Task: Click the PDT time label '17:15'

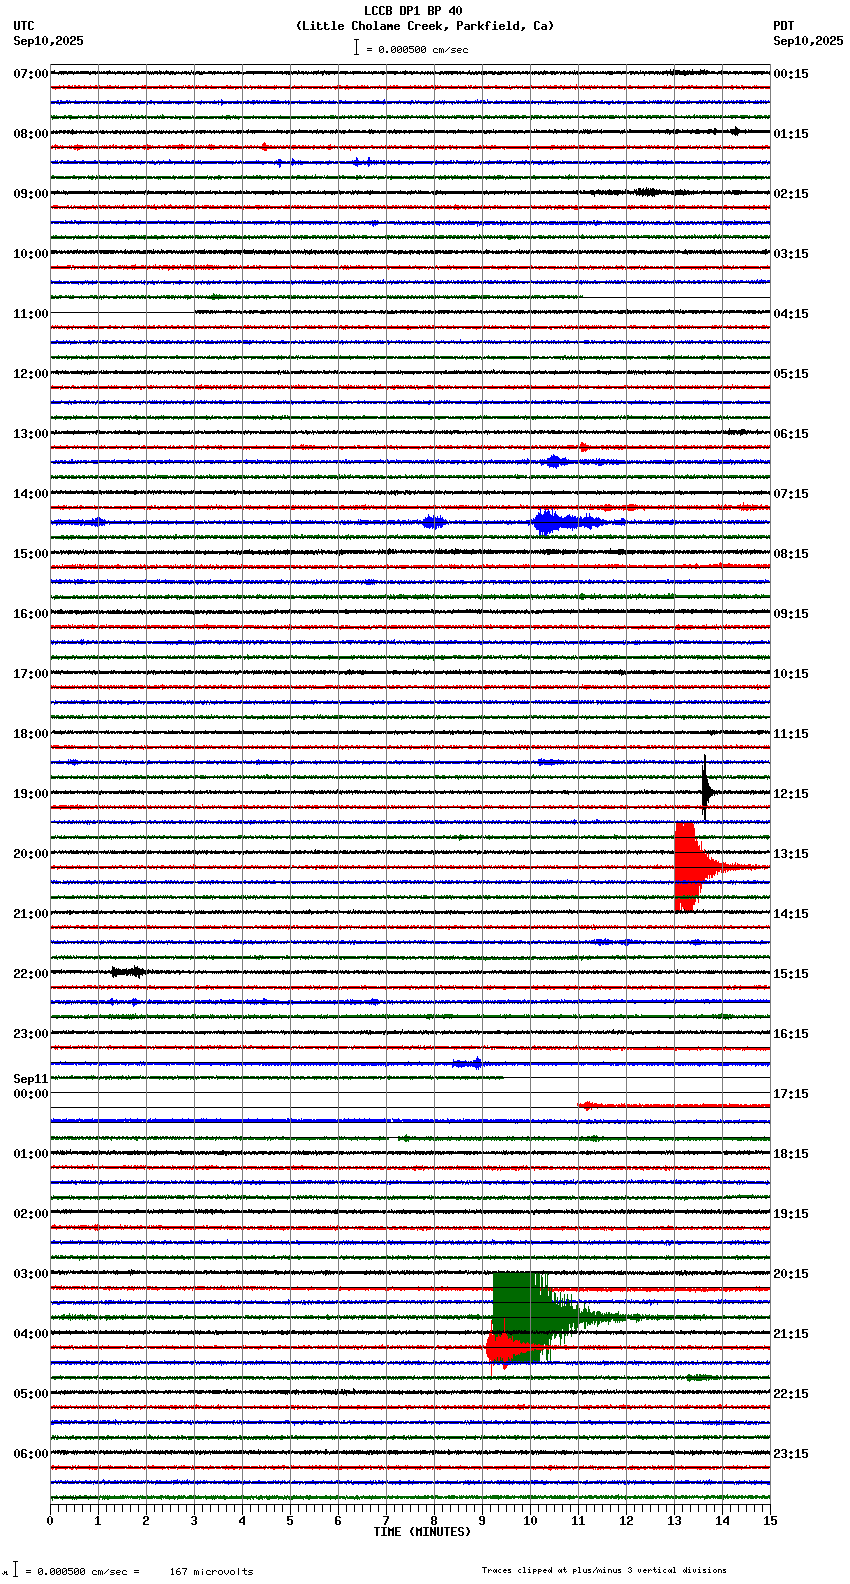Action: point(791,1094)
